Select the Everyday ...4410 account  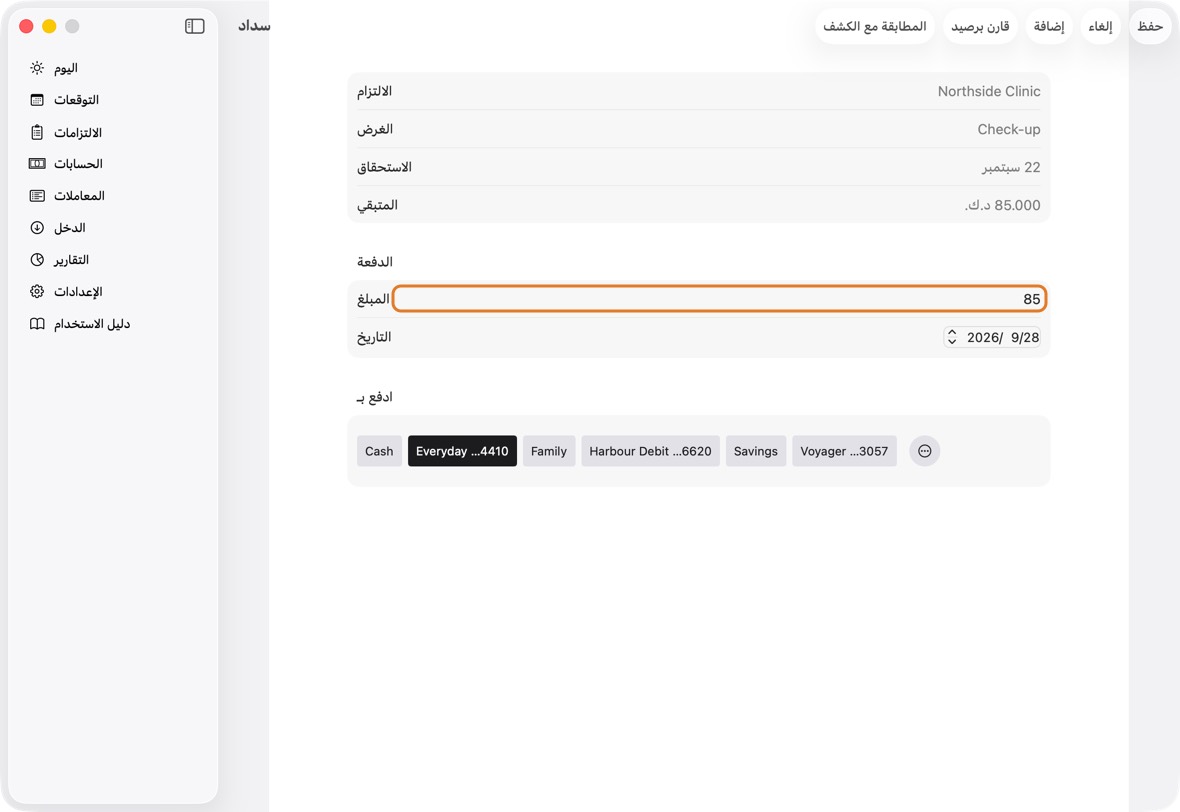click(462, 452)
